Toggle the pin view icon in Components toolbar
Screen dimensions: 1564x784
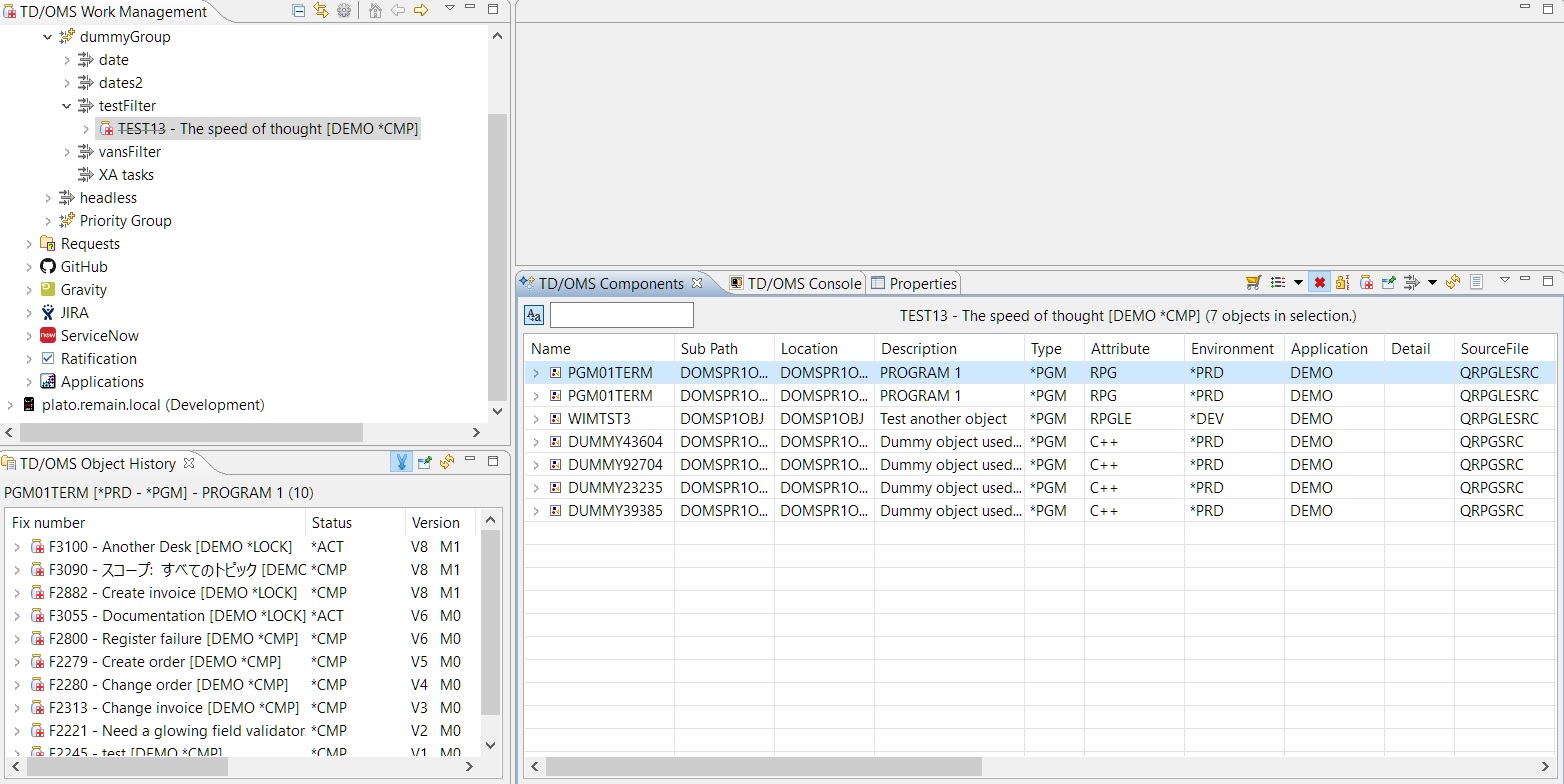[1388, 283]
